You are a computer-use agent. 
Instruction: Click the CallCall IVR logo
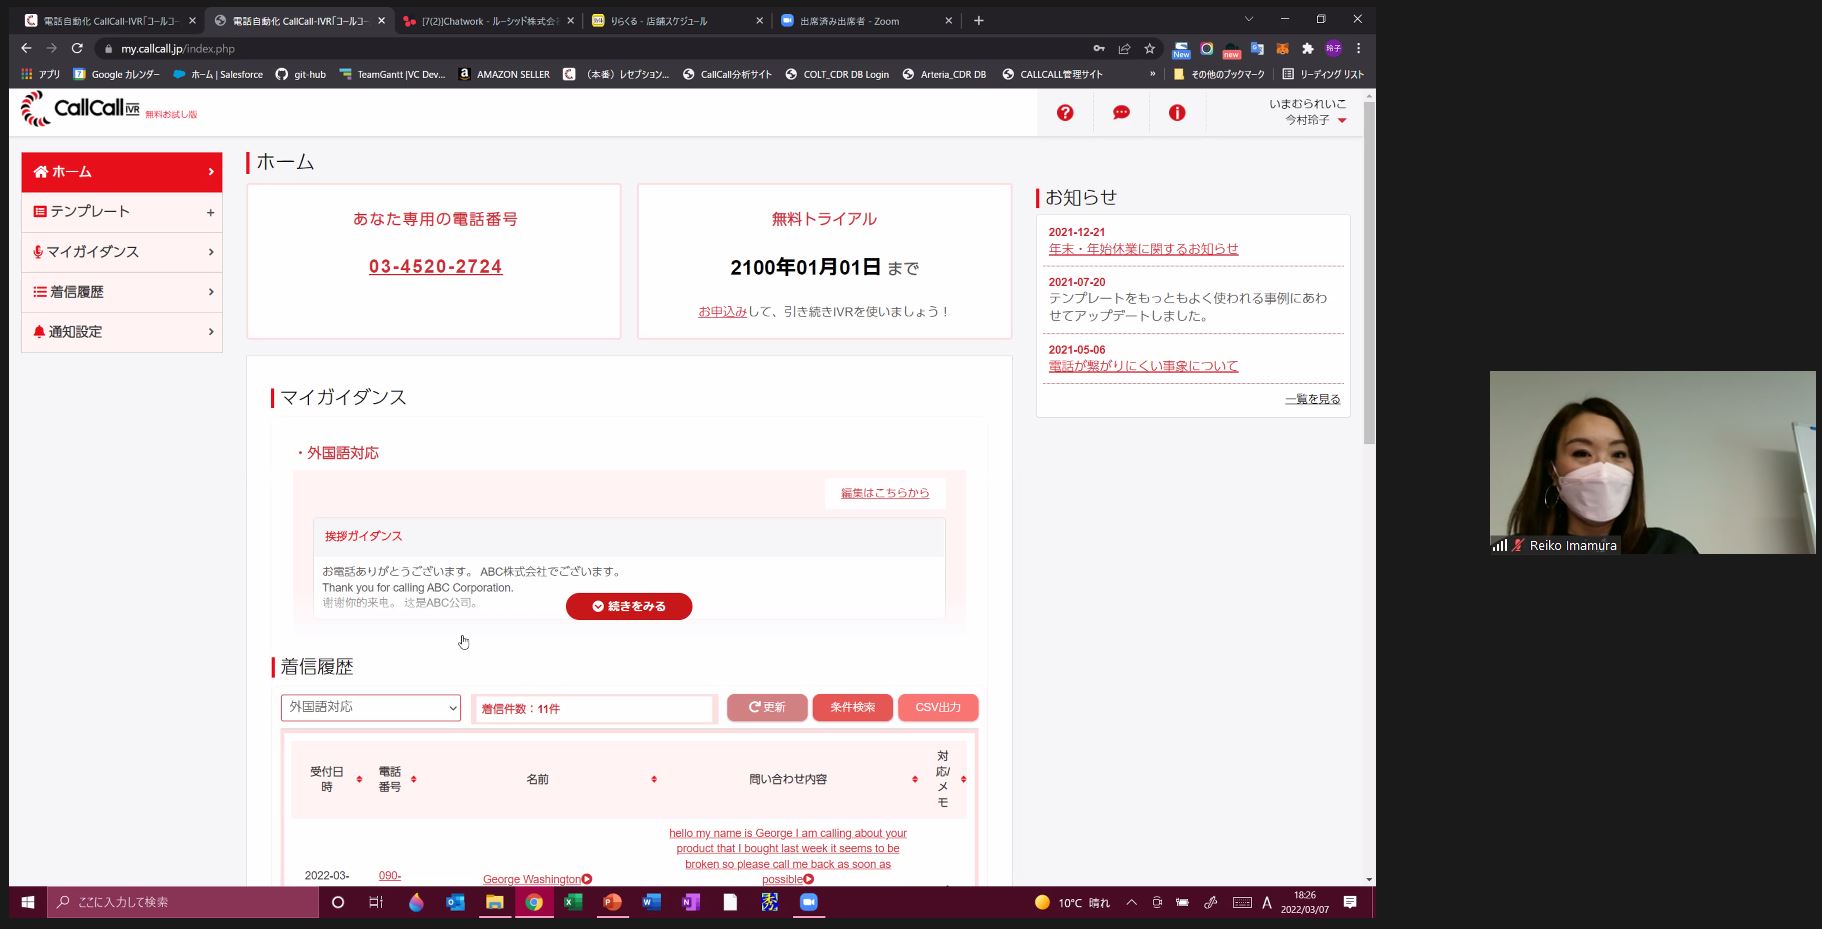80,109
